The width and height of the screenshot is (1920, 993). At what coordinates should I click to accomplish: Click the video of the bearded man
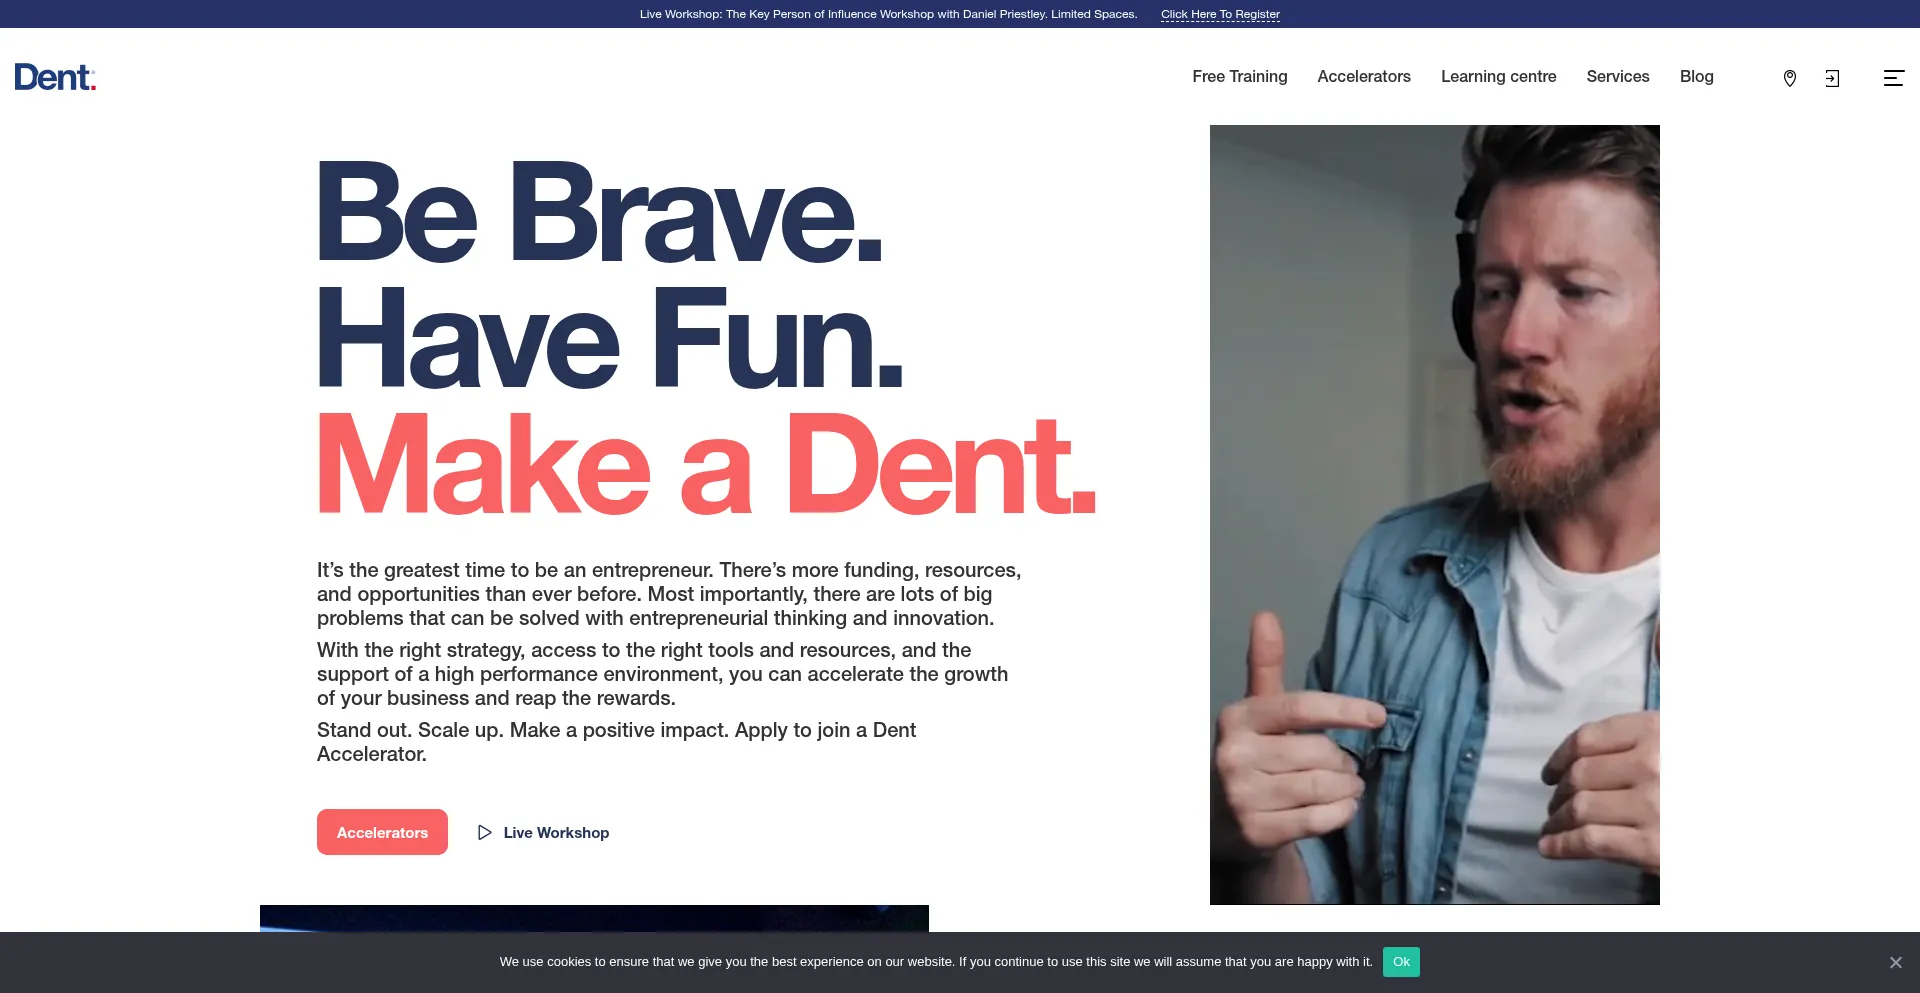1435,515
